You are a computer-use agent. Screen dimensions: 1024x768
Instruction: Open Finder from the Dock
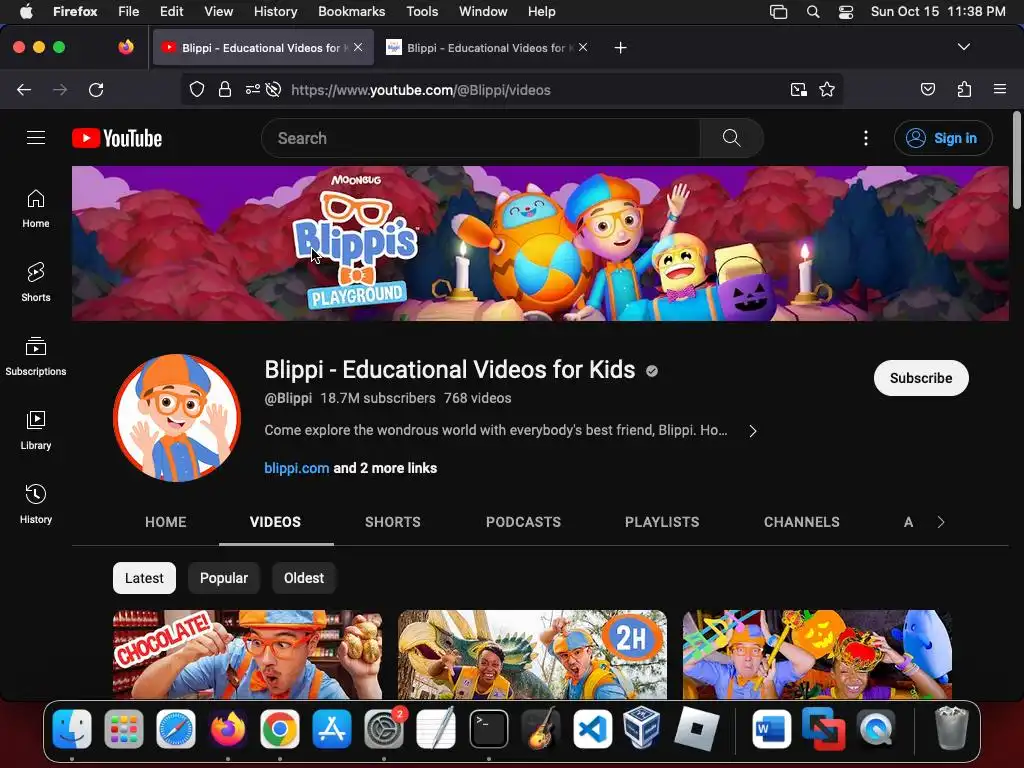click(x=72, y=729)
